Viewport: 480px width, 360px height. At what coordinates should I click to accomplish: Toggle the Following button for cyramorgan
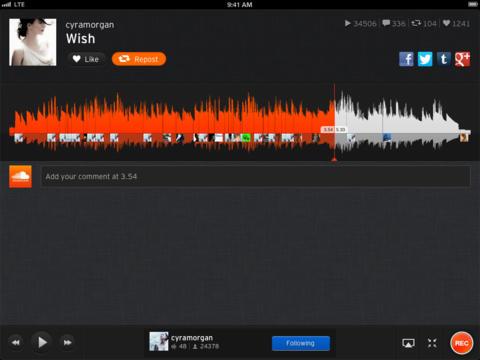pos(301,343)
